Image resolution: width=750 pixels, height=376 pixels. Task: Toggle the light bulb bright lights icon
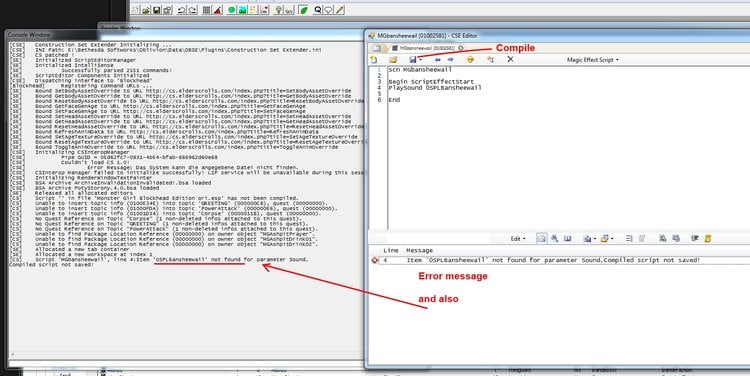tap(278, 10)
